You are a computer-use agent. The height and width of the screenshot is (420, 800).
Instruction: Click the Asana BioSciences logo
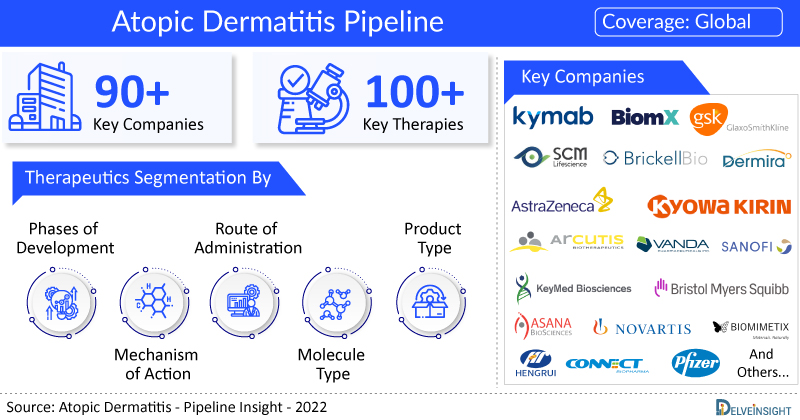tap(543, 327)
